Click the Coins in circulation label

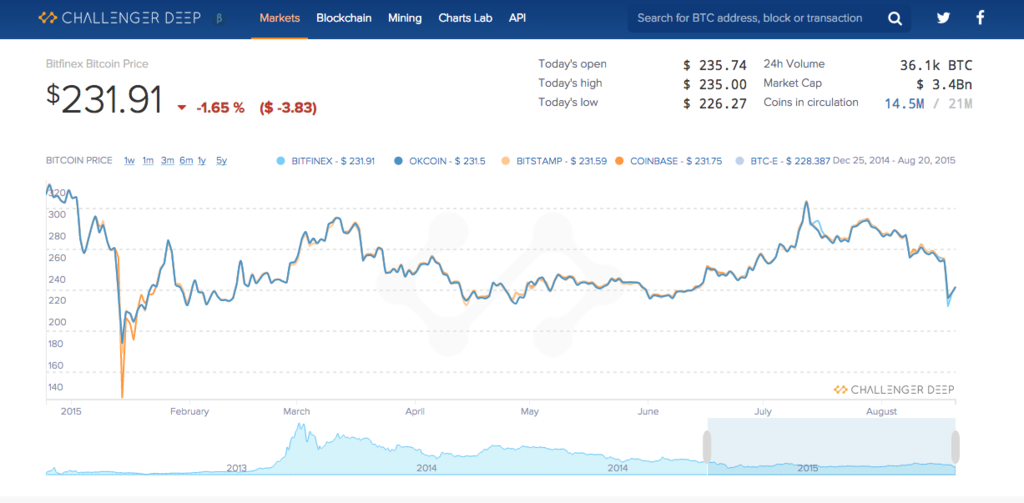811,103
